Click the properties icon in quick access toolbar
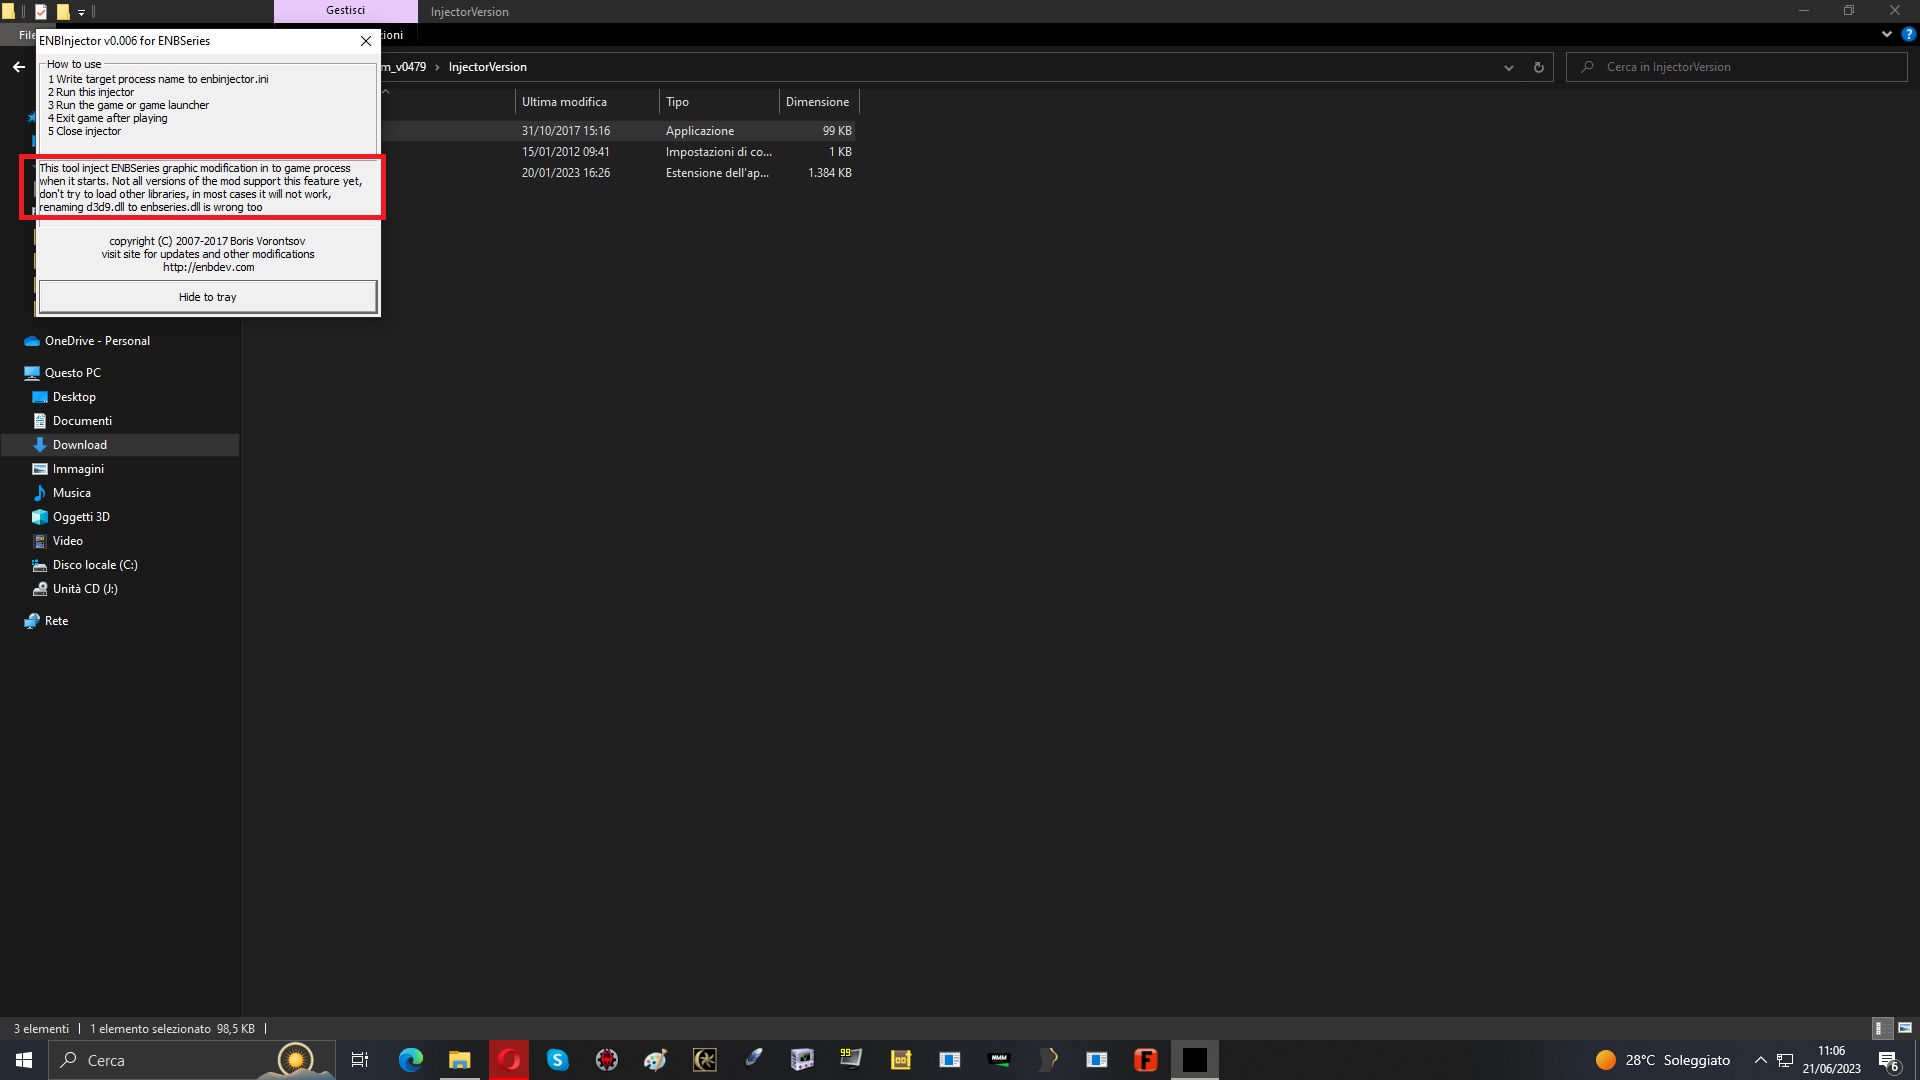 click(x=41, y=12)
